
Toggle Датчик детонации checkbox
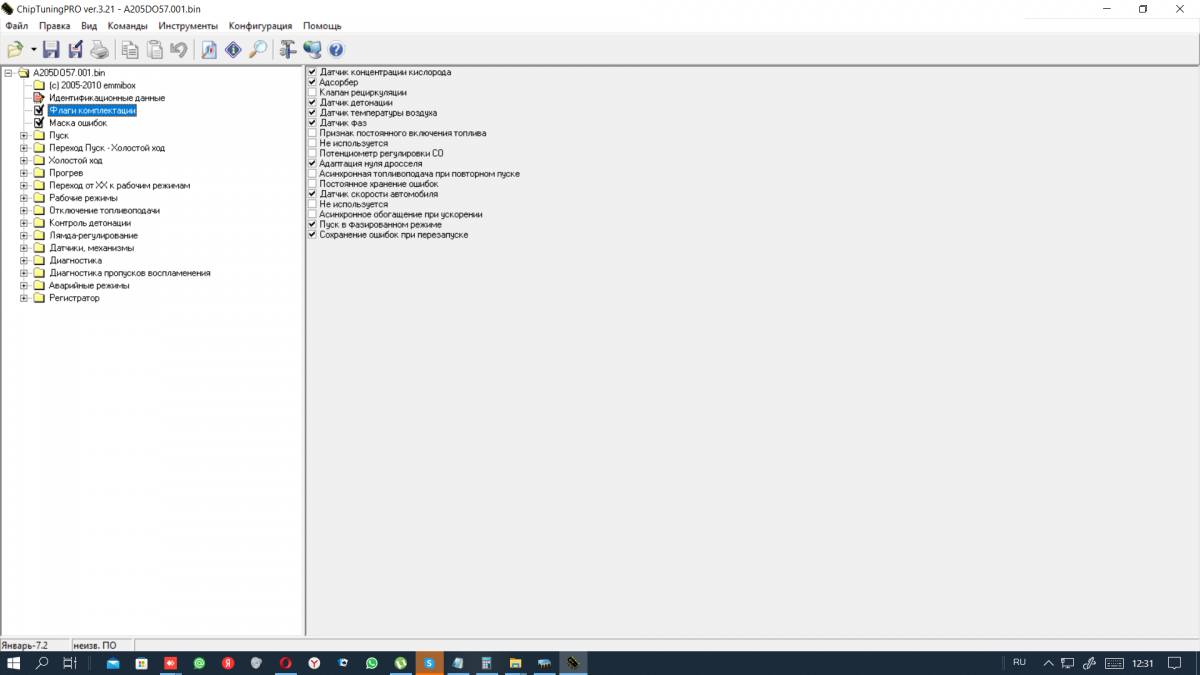click(x=313, y=102)
